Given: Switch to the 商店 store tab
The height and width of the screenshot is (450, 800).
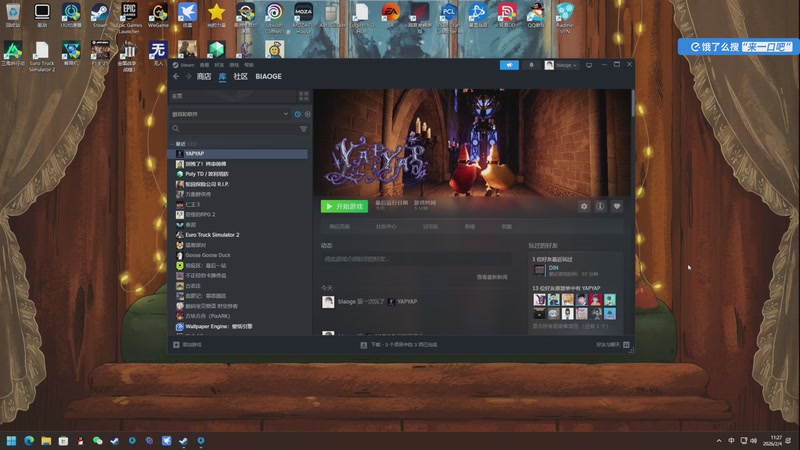Looking at the screenshot, I should click(x=204, y=77).
